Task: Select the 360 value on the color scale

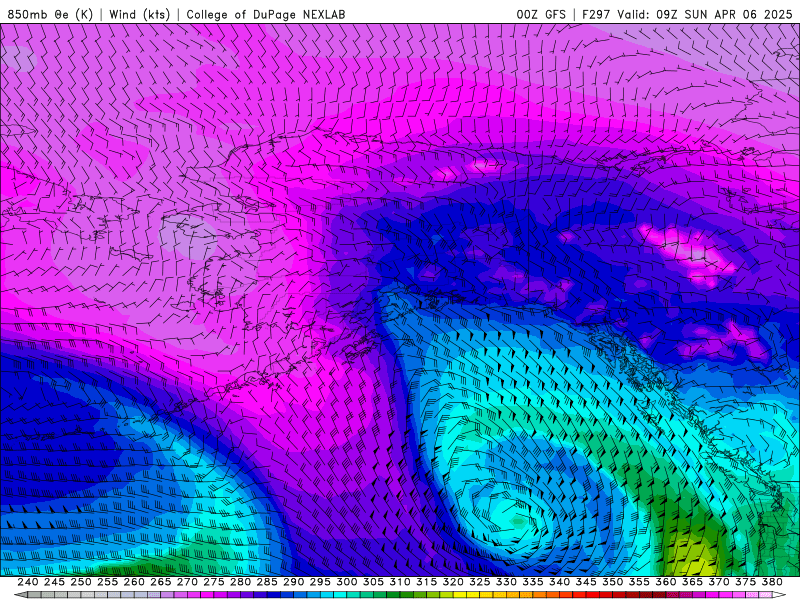Action: coord(665,582)
